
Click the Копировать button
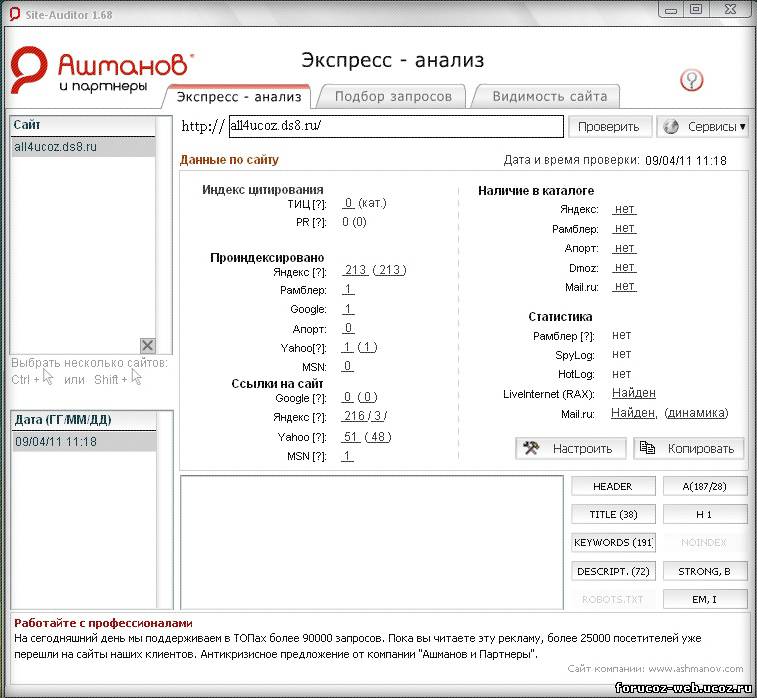(x=688, y=448)
